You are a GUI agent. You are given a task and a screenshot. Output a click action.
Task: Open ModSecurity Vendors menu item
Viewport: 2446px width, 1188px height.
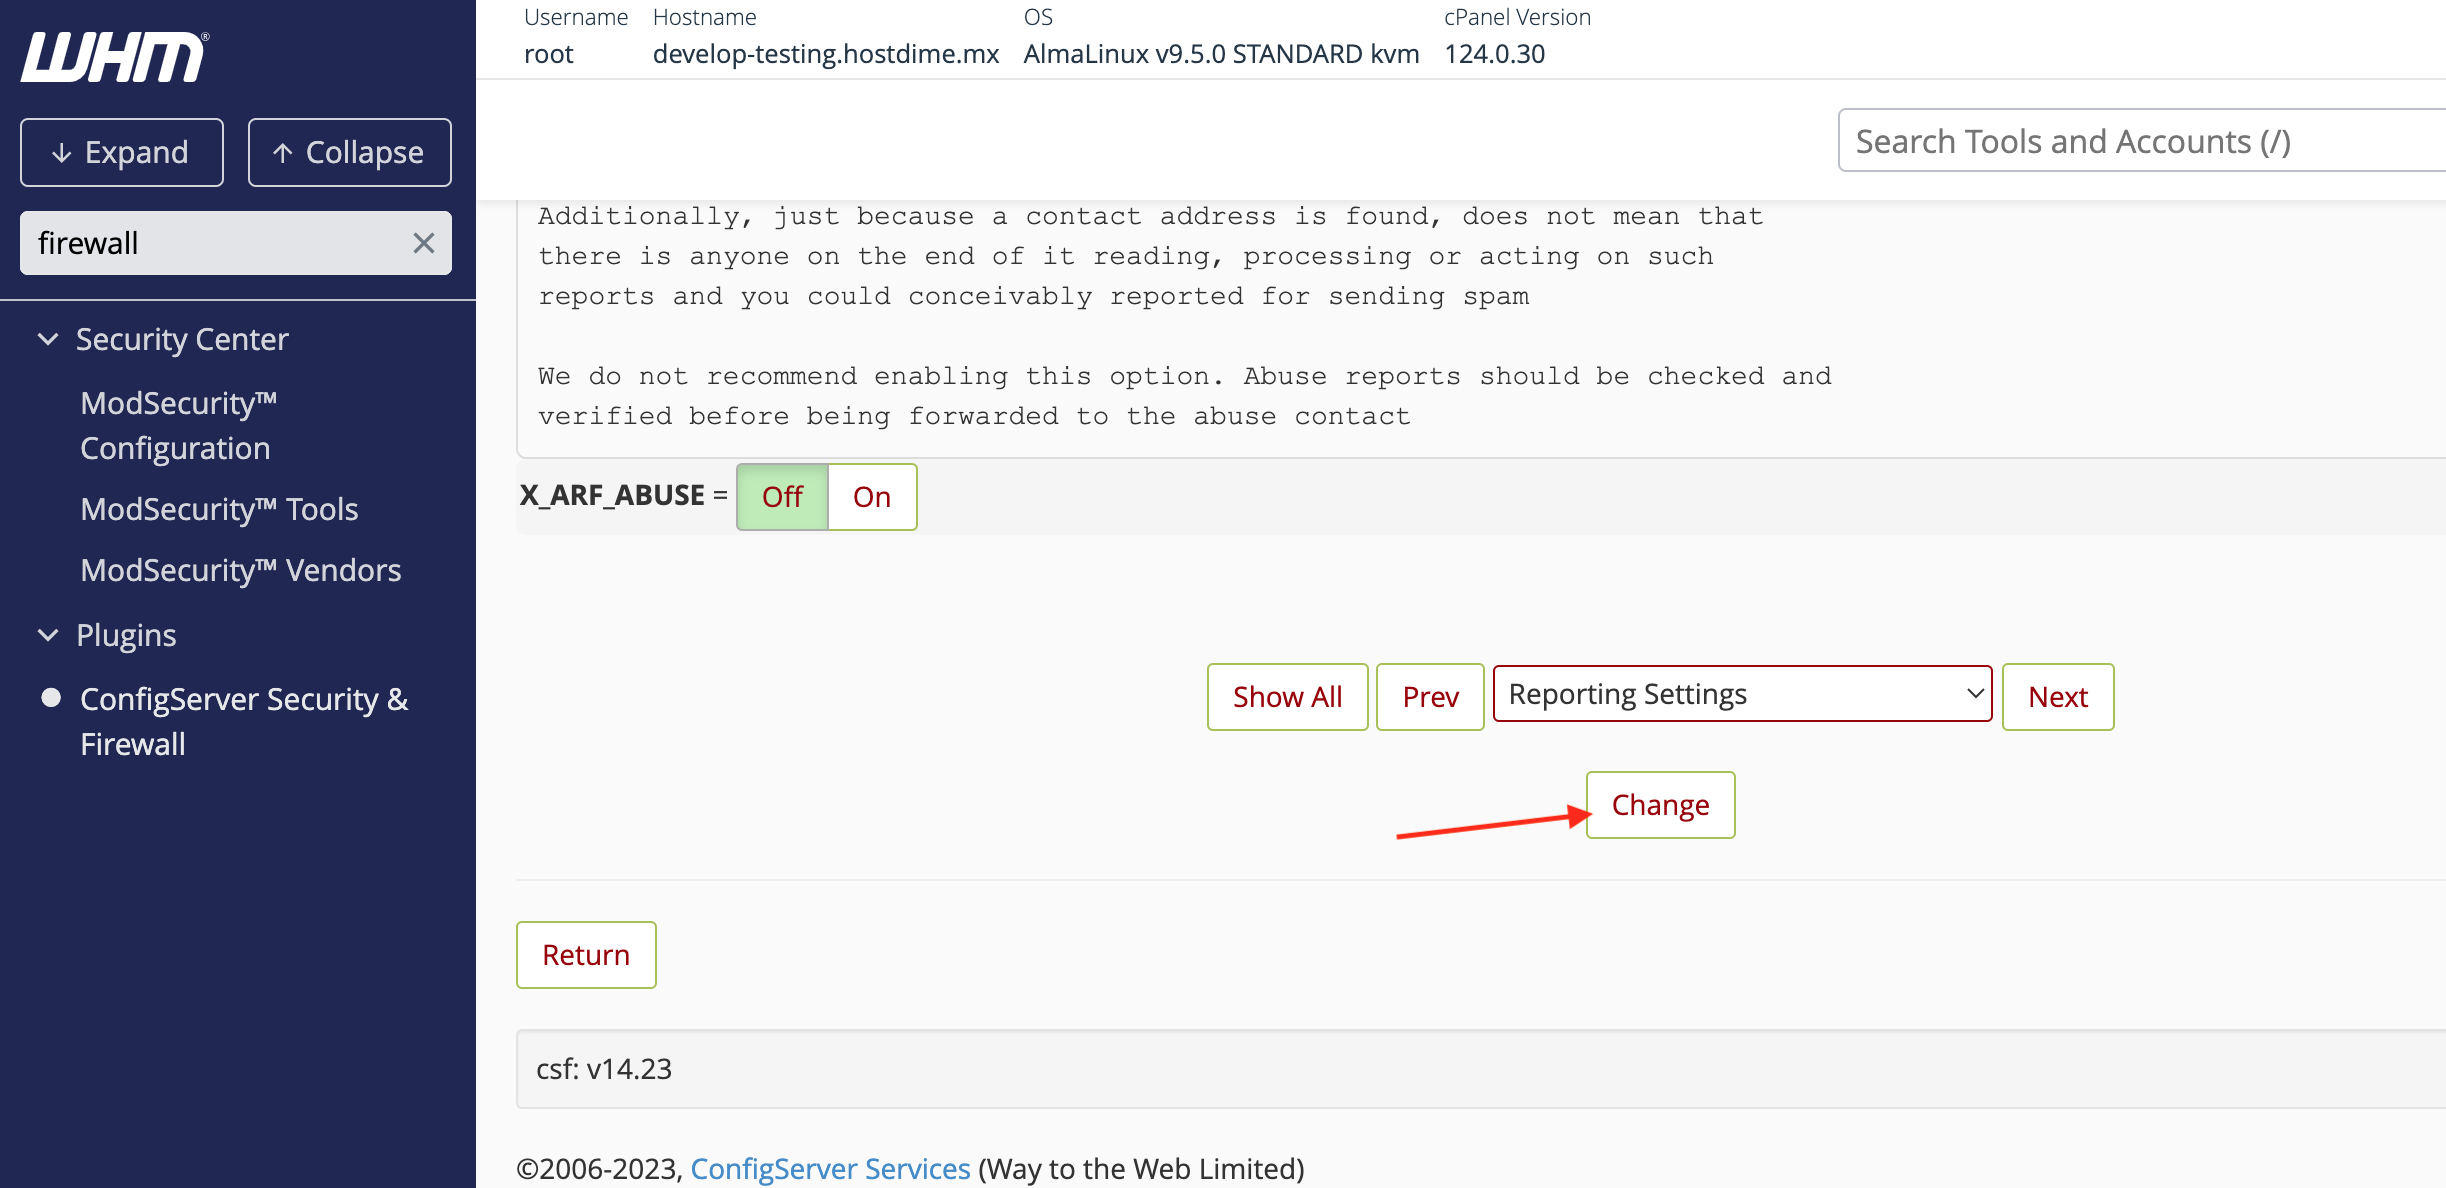click(240, 570)
